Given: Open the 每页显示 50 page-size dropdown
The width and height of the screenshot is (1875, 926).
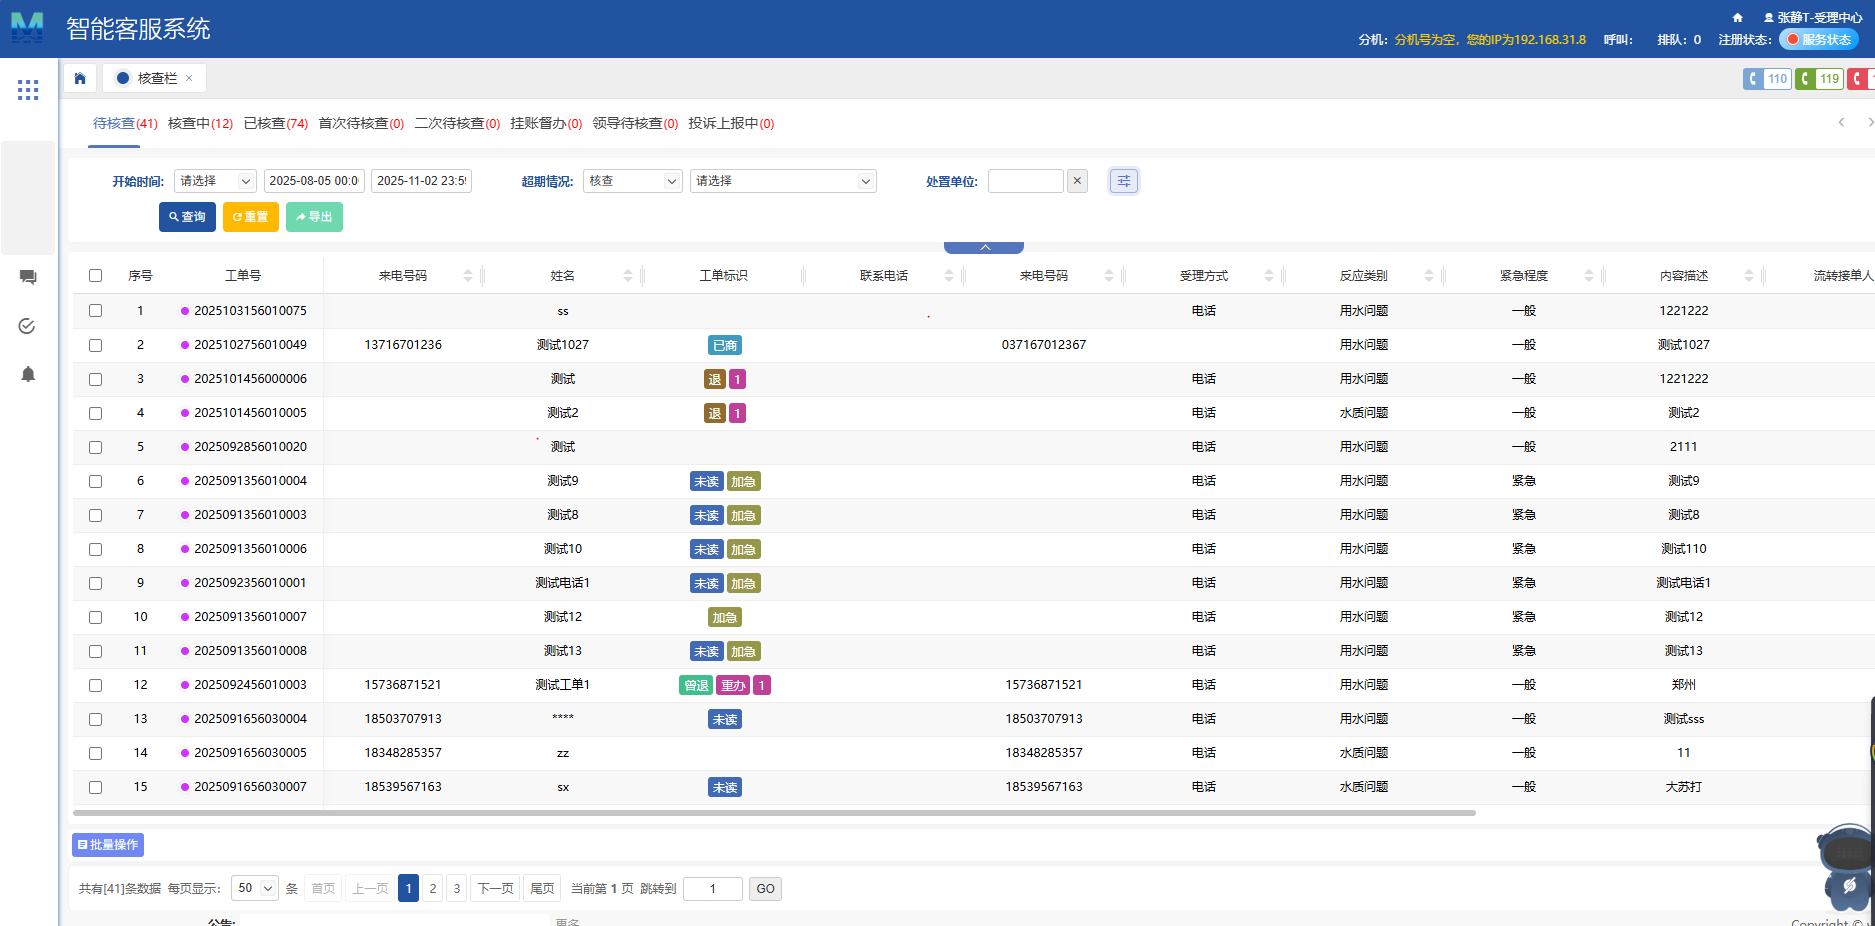Looking at the screenshot, I should (x=255, y=888).
